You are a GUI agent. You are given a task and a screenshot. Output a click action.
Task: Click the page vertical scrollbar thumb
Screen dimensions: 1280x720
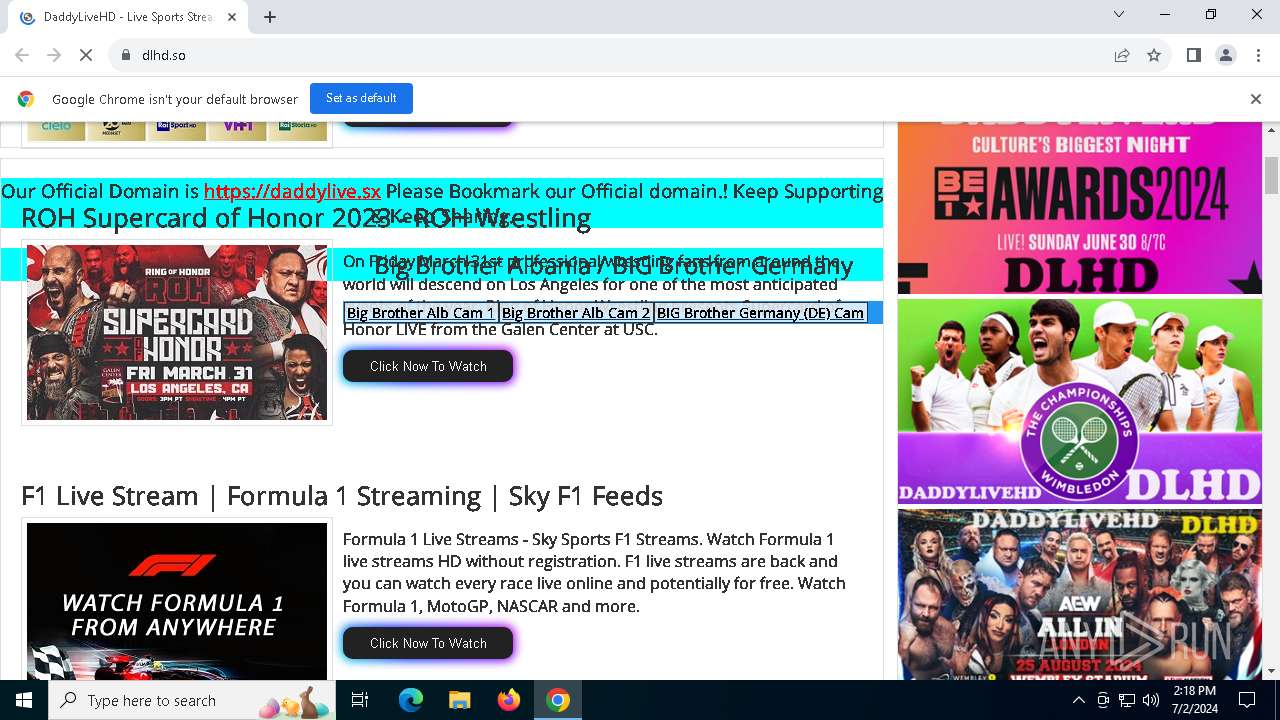point(1271,175)
